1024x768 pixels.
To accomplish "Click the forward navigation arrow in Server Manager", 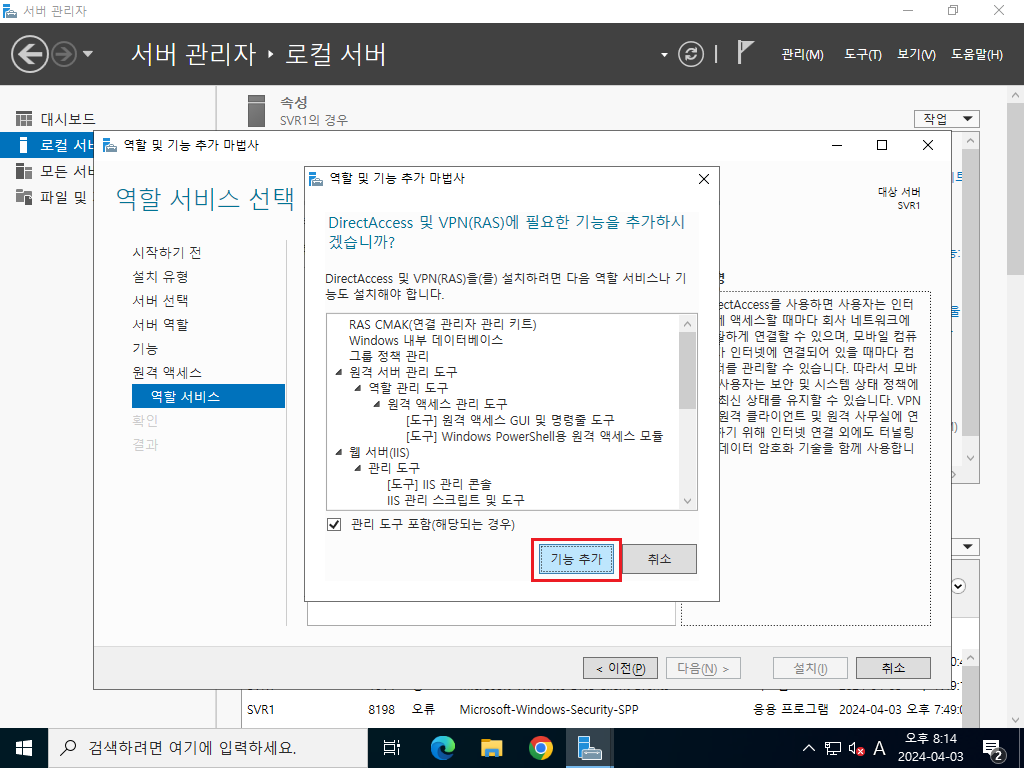I will (x=64, y=54).
